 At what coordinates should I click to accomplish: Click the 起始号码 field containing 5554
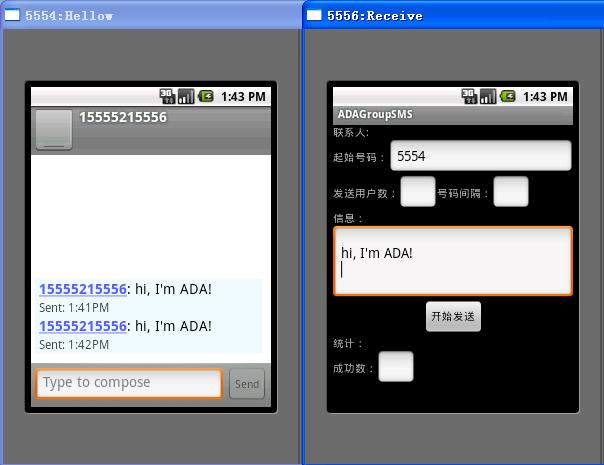(x=481, y=156)
